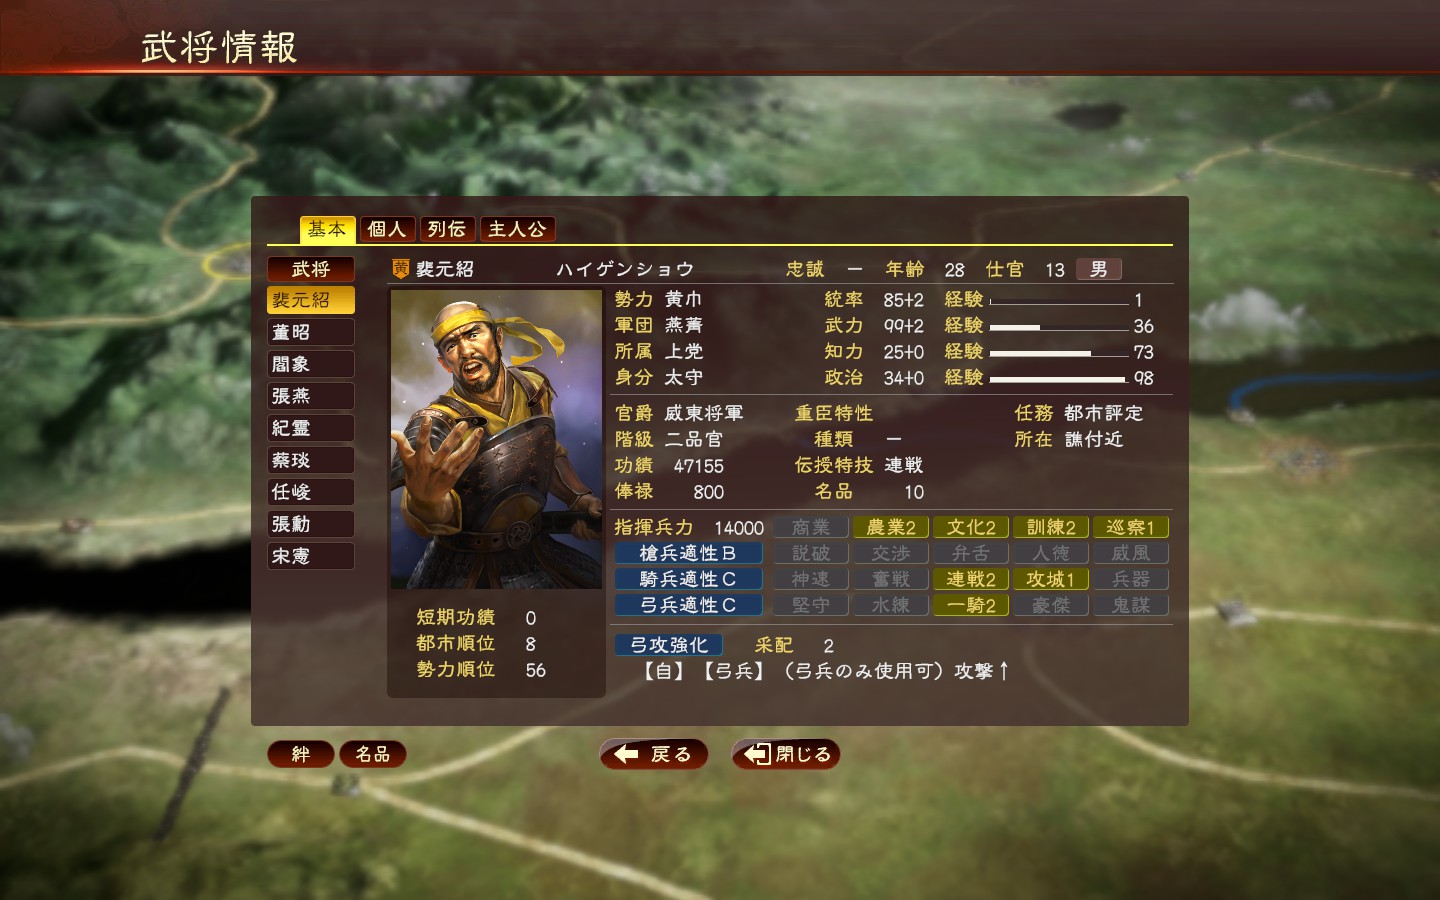This screenshot has height=900, width=1440.
Task: Click the officer portrait image
Action: coord(496,439)
